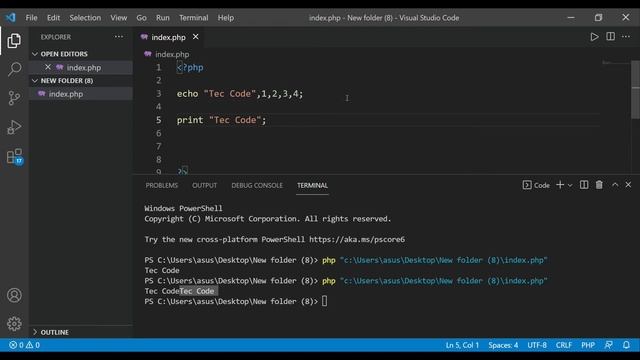
Task: Open the Run and Debug view
Action: tap(14, 127)
